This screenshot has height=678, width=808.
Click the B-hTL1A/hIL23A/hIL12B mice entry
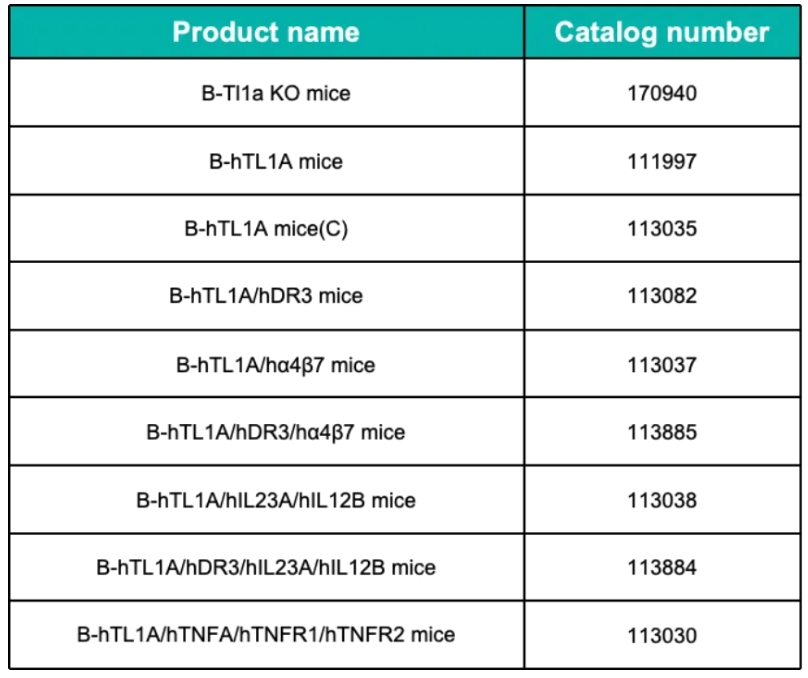[276, 500]
